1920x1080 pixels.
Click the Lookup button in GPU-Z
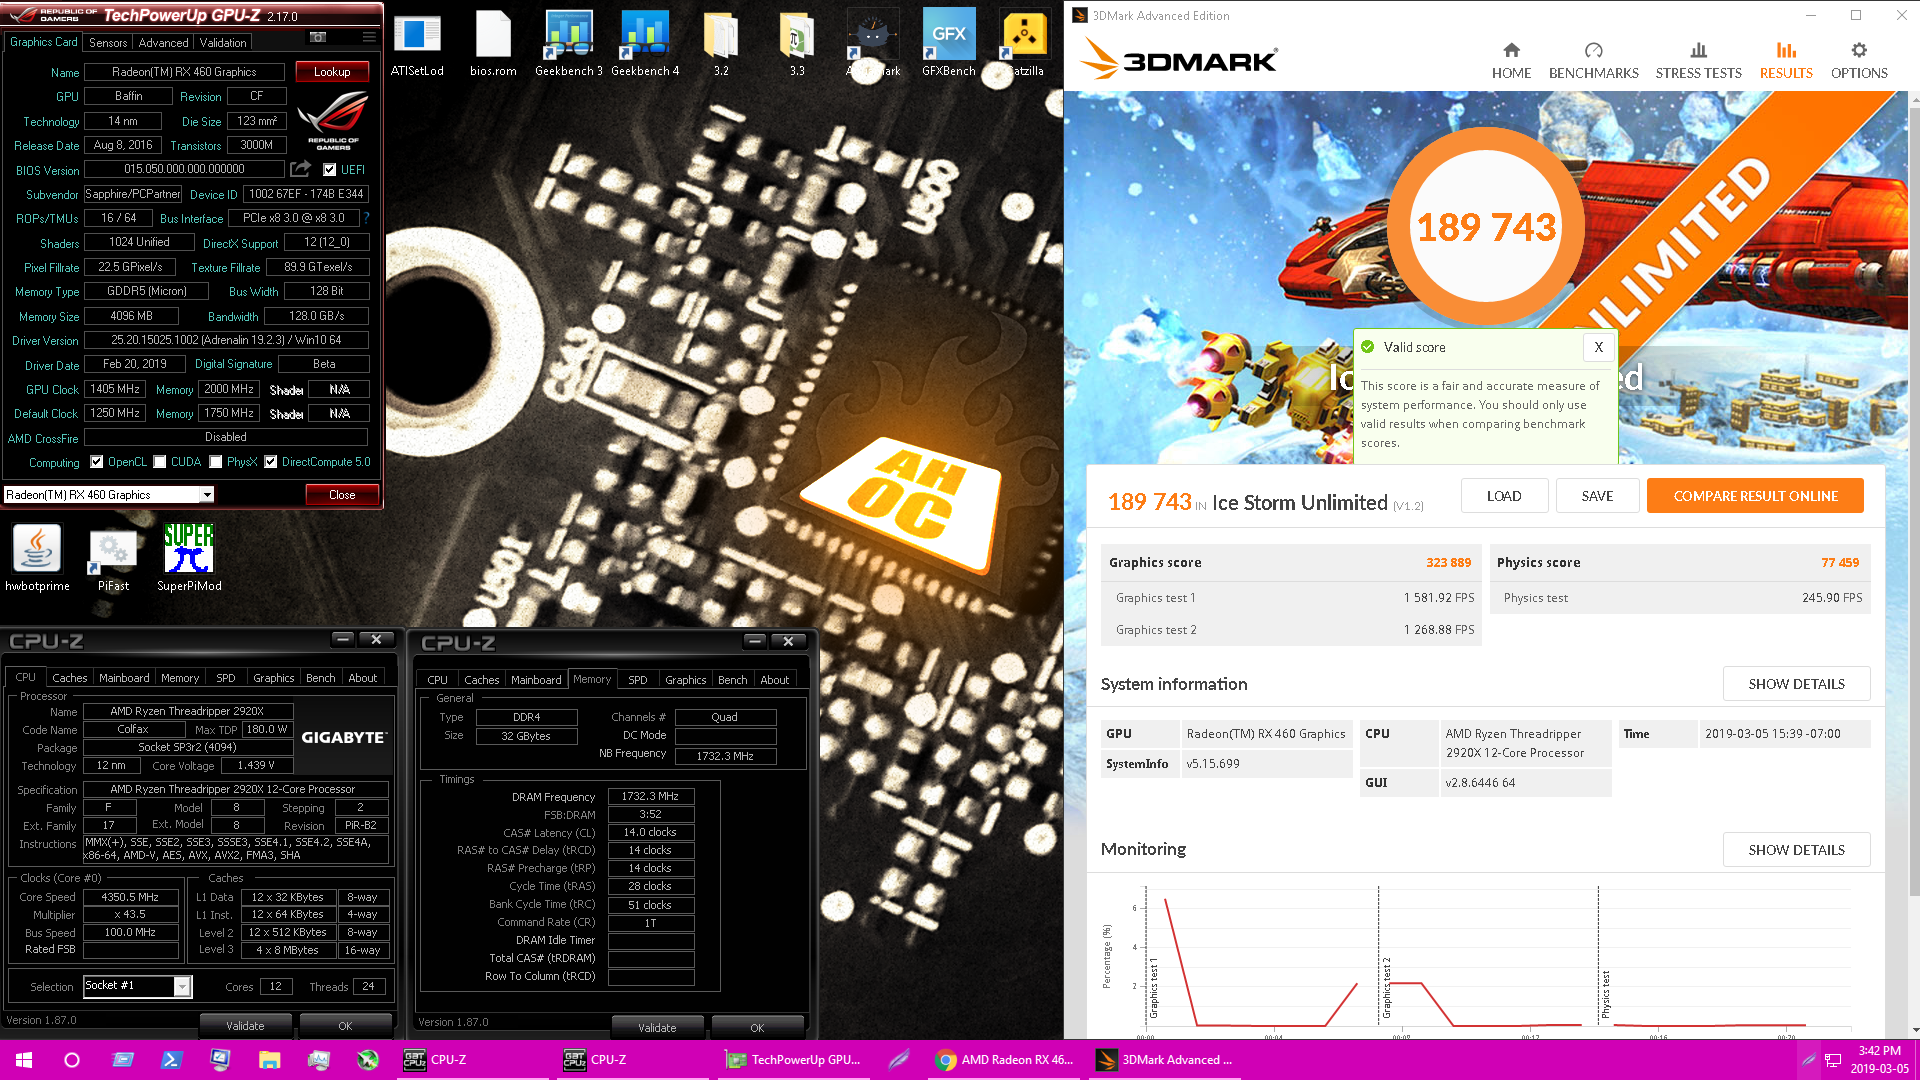tap(332, 72)
